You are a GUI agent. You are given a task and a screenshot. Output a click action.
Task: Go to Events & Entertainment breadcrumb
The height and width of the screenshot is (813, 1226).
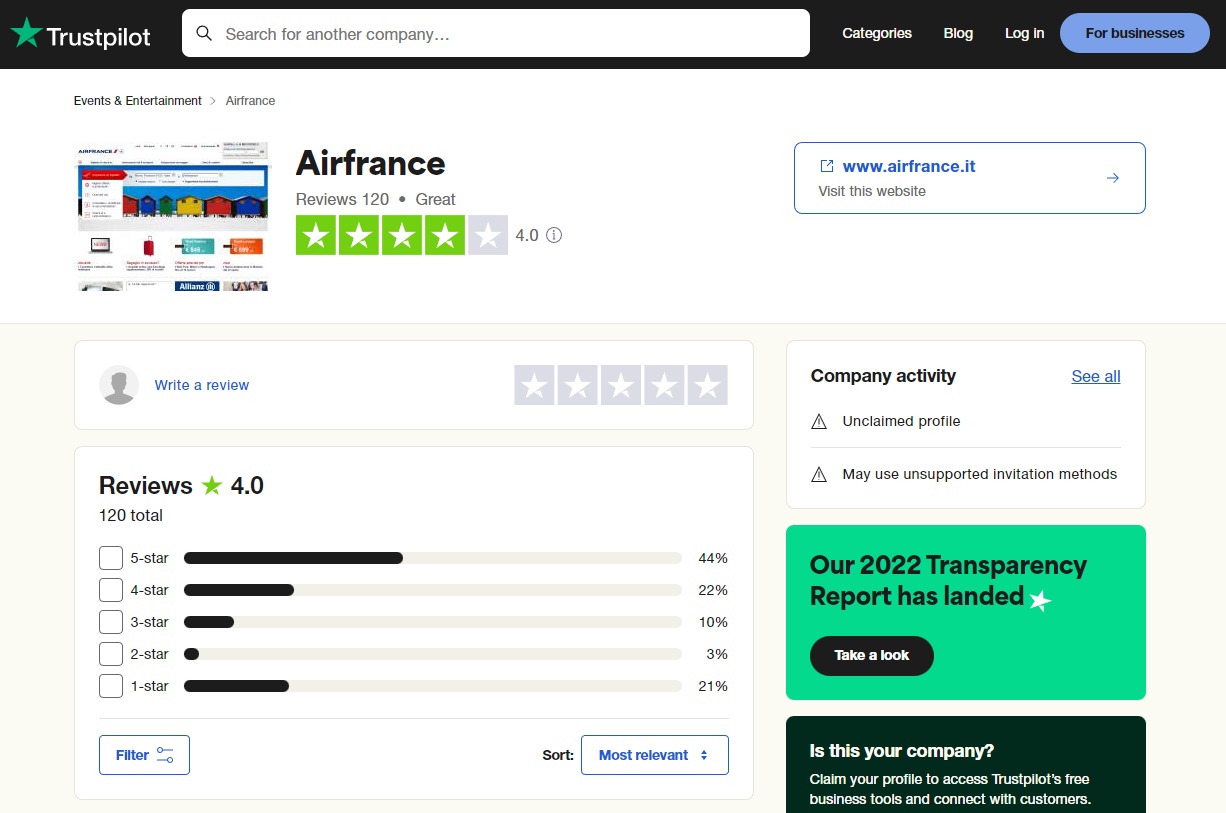138,101
